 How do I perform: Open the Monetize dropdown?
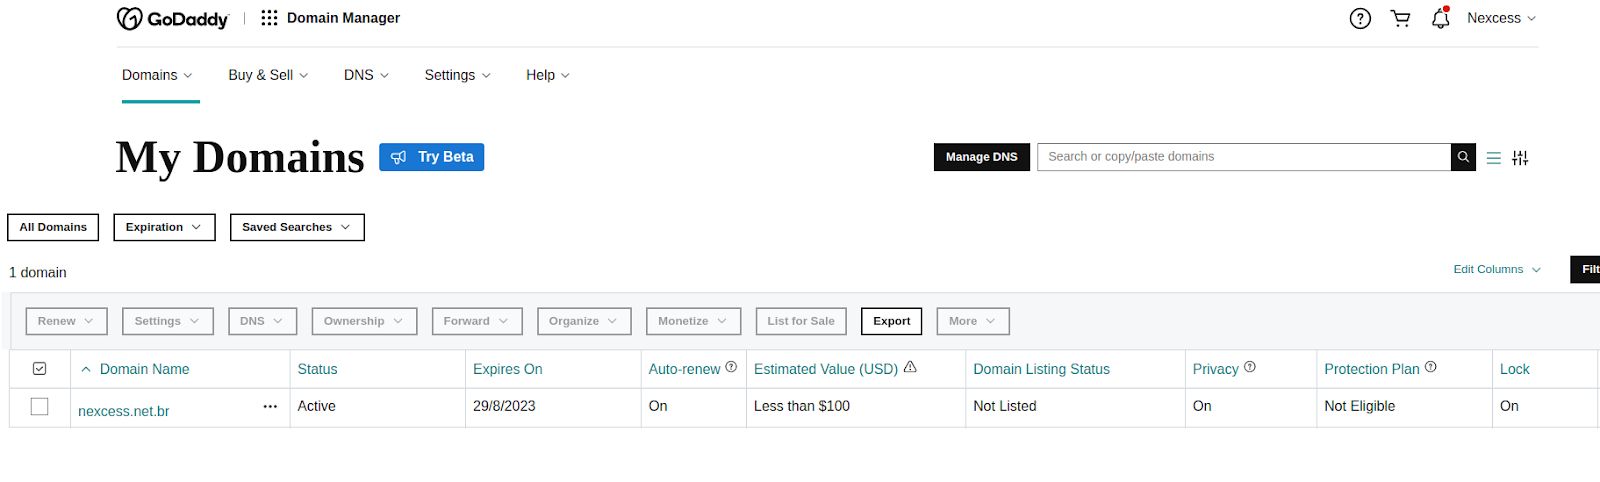coord(693,321)
